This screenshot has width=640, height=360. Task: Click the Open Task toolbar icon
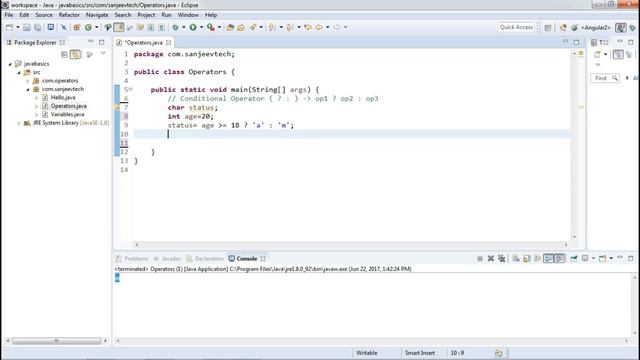(x=241, y=27)
